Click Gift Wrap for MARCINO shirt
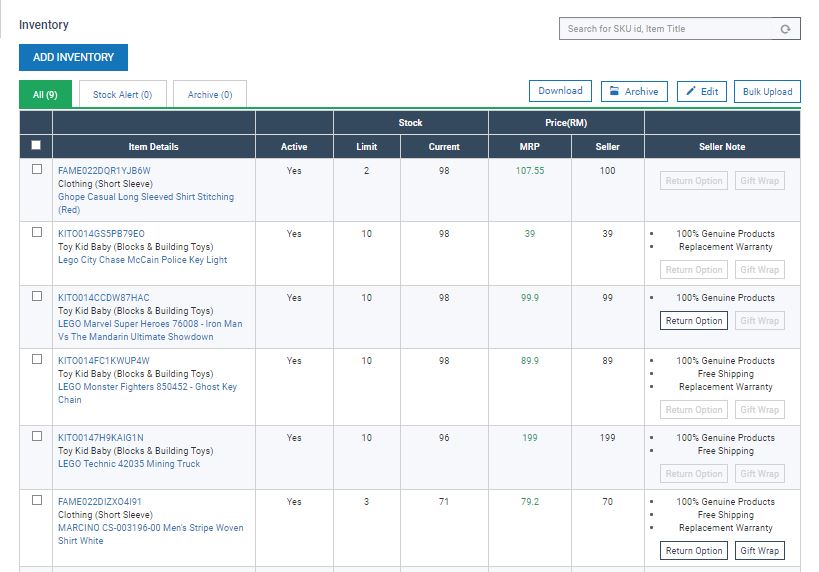 point(759,551)
